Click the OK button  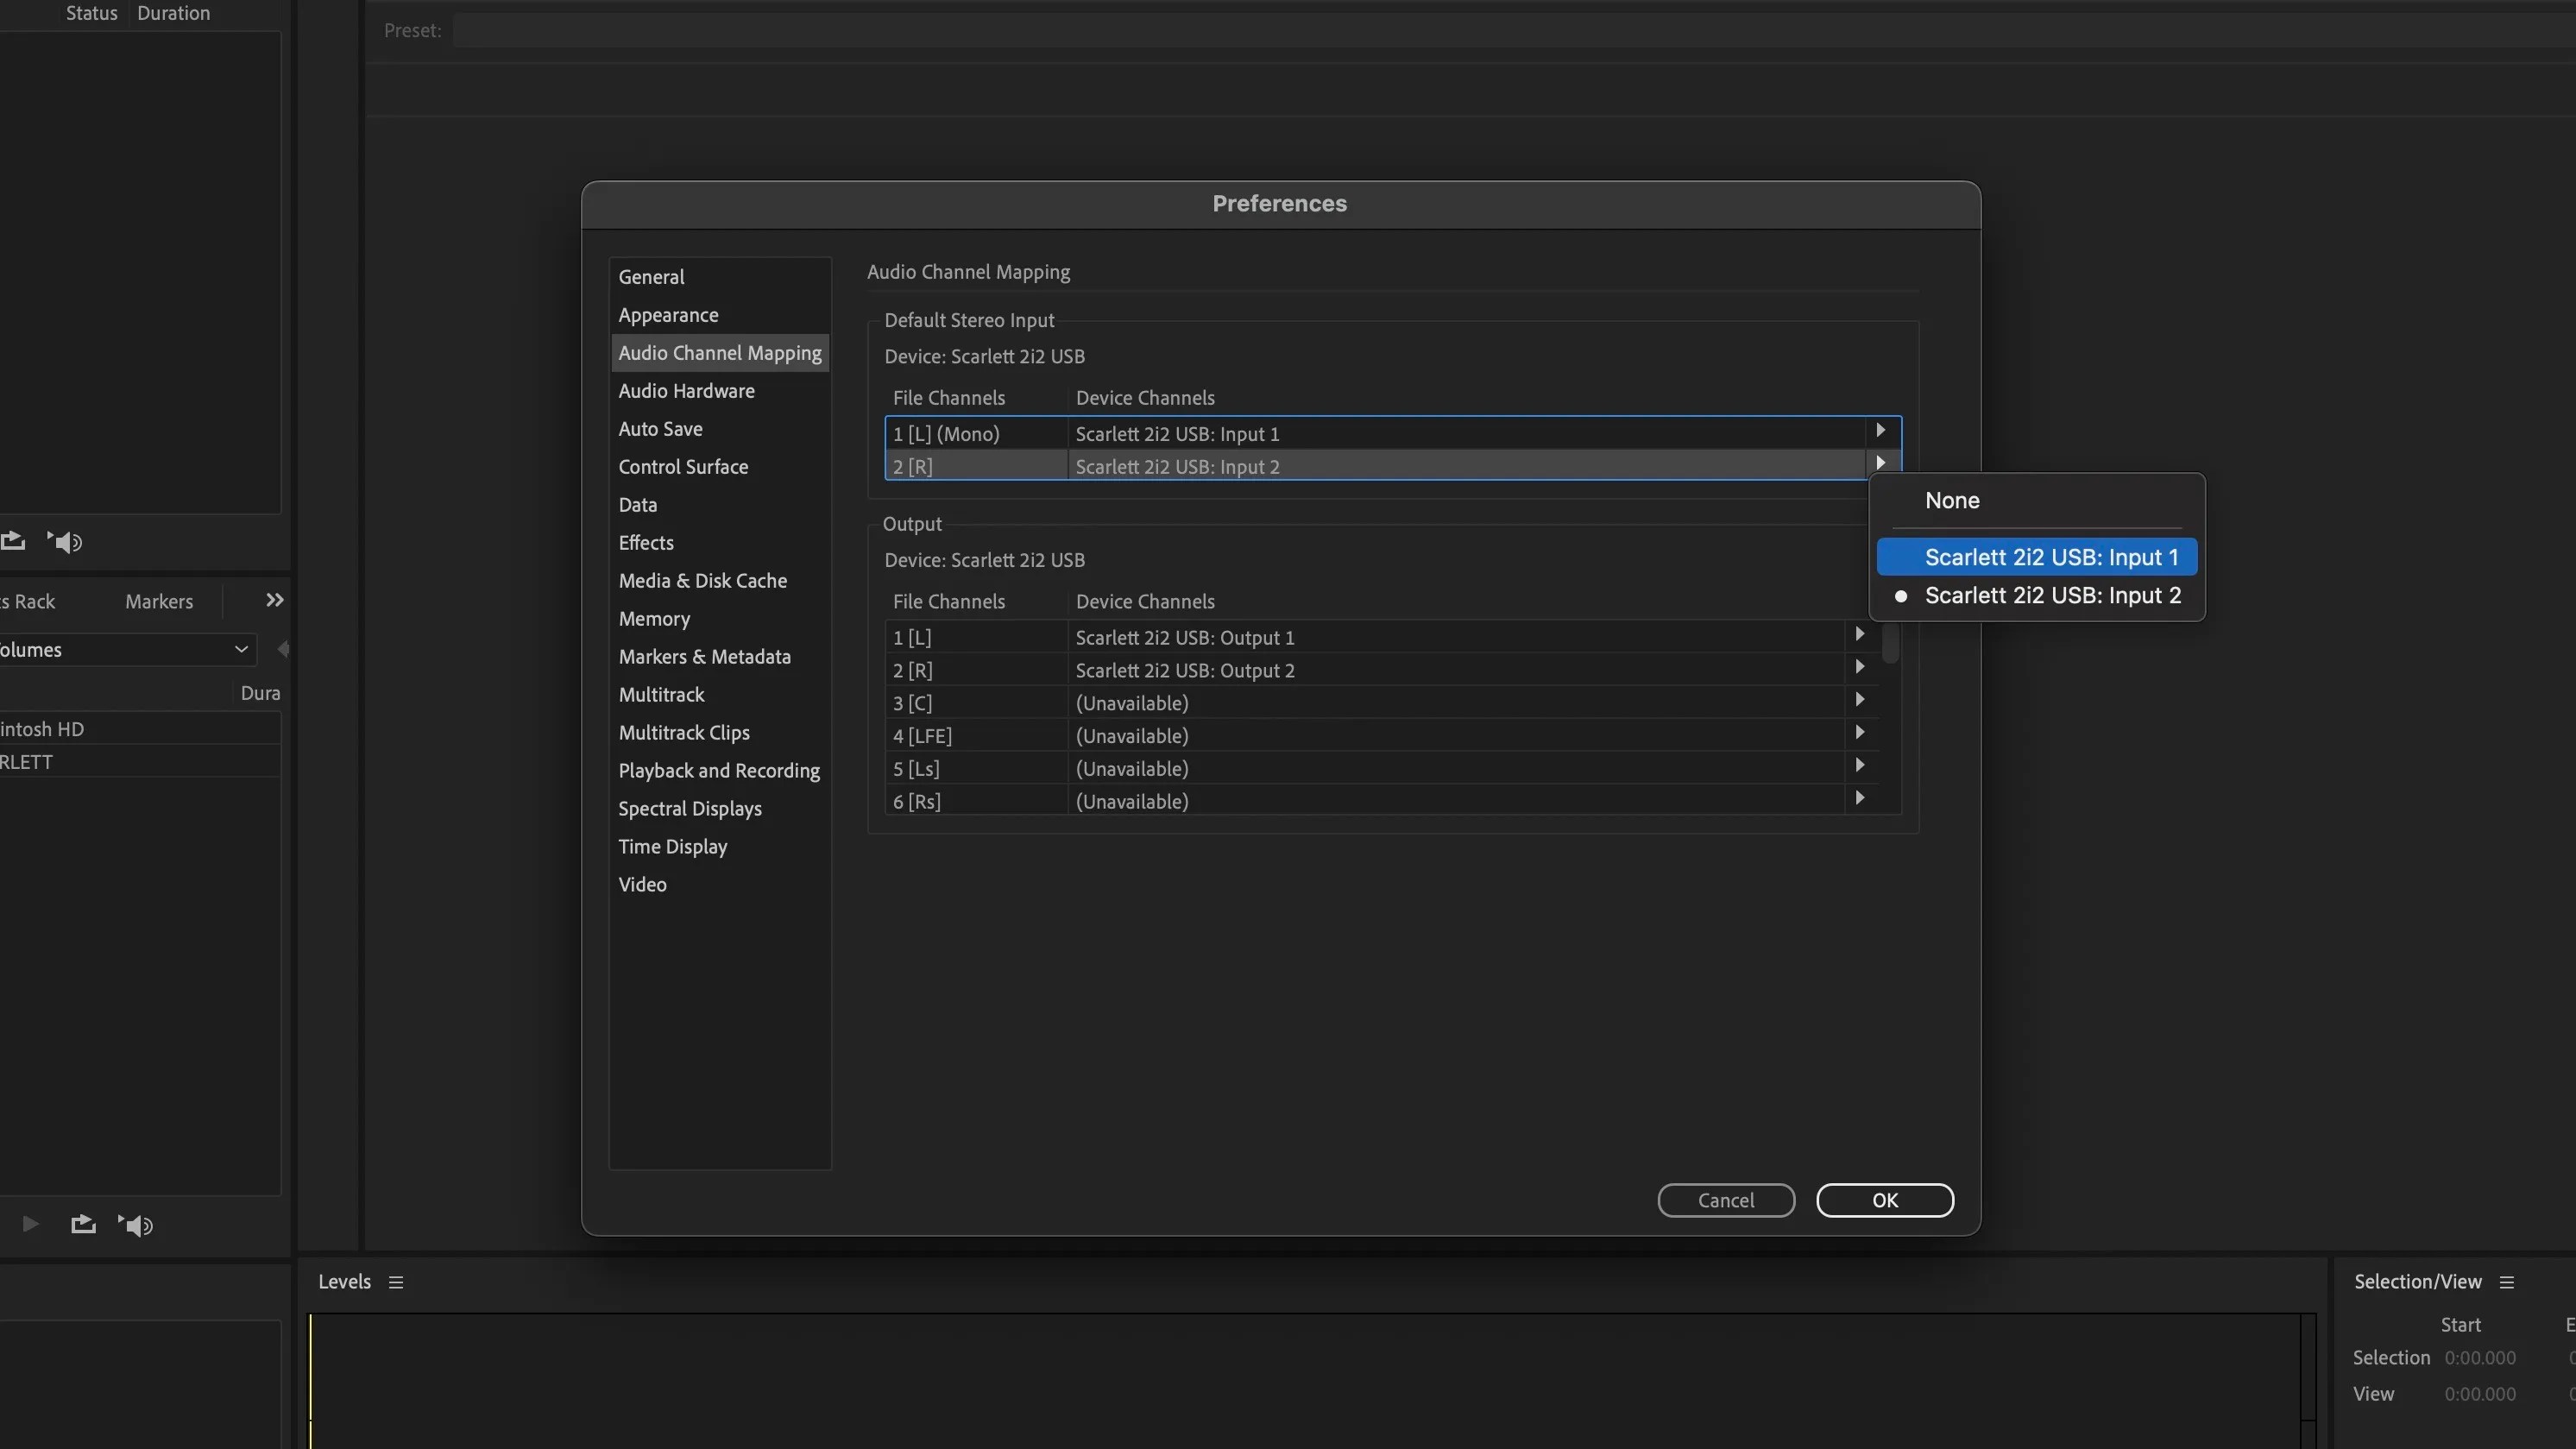tap(1884, 1199)
